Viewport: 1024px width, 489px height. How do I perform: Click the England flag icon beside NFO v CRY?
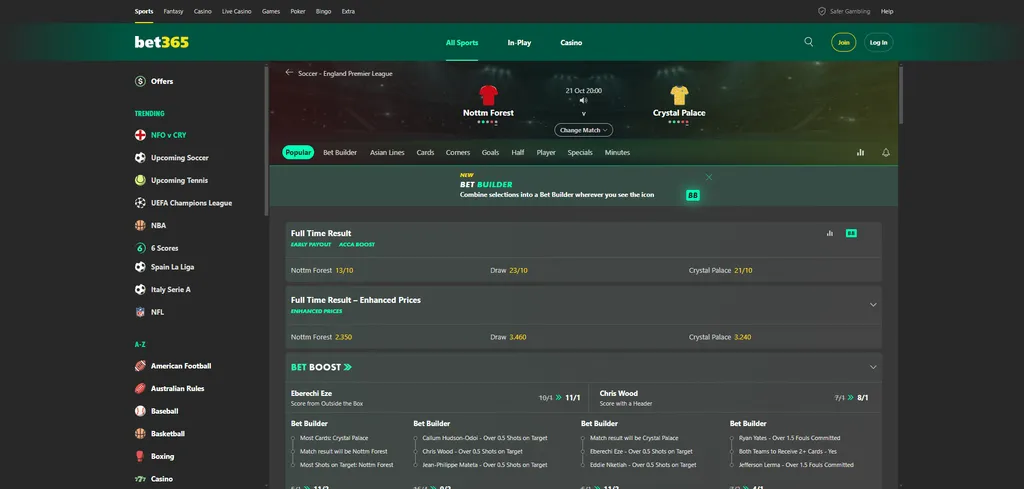140,135
